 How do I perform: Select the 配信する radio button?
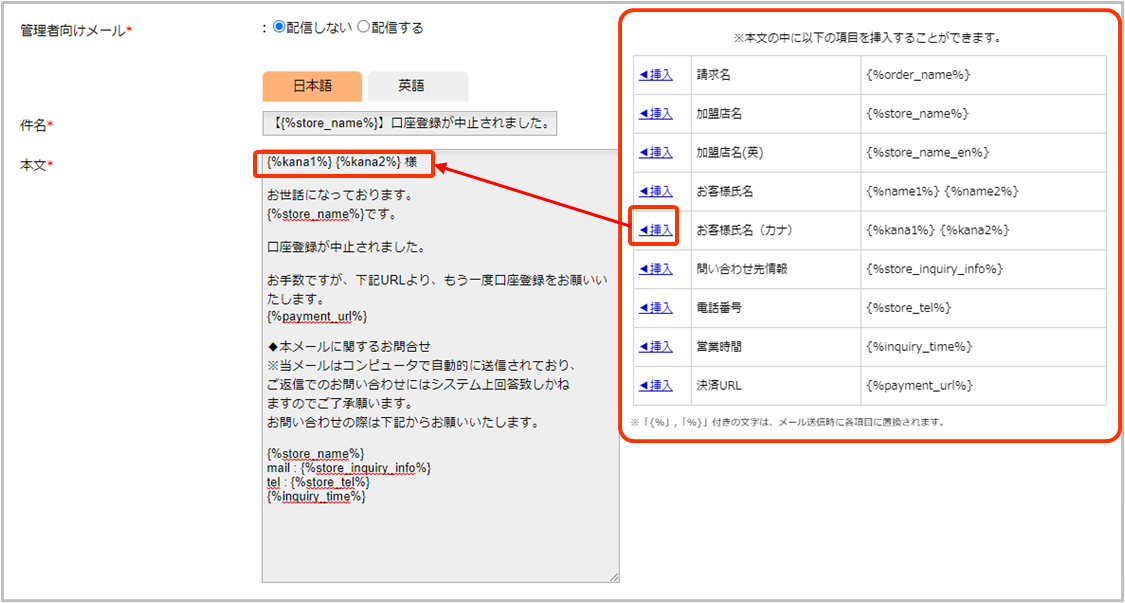pos(364,28)
